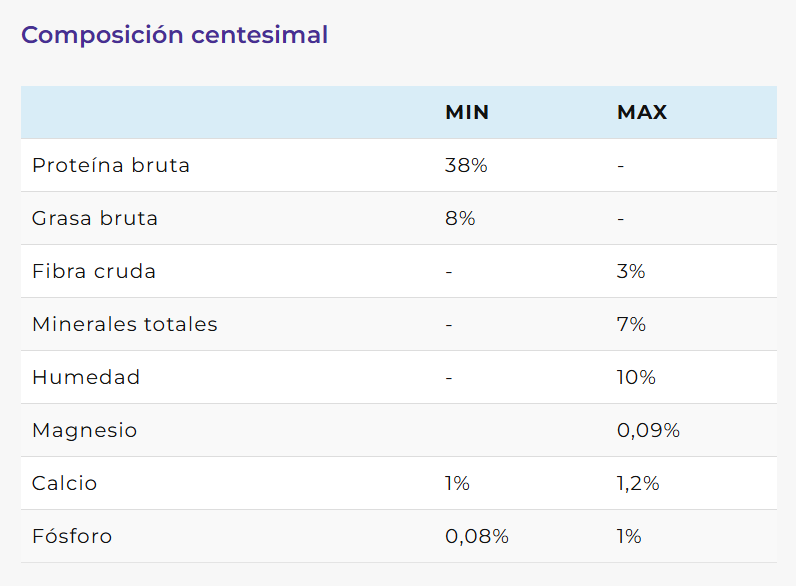Click the 1,2% Calcio maximum value
The image size is (796, 586).
tap(638, 484)
